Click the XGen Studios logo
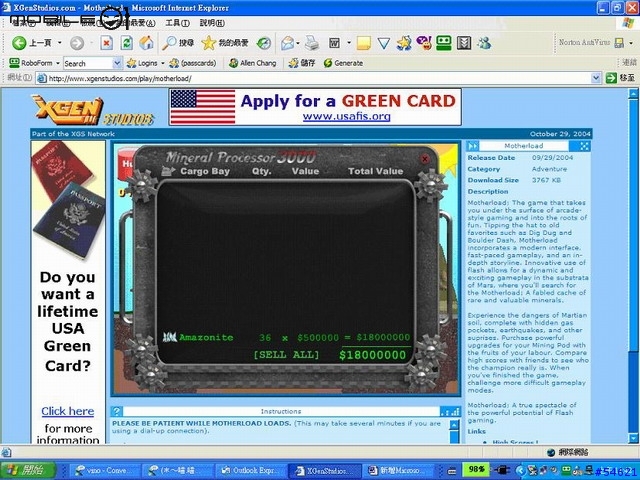The image size is (640, 480). coord(93,109)
